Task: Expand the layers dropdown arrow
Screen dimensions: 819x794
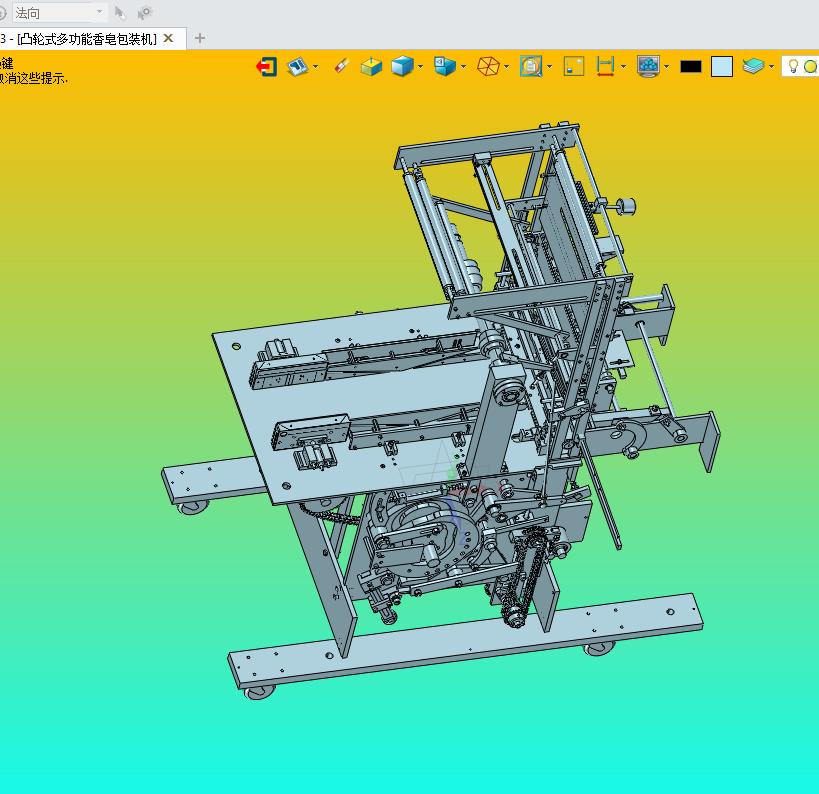Action: pos(771,67)
